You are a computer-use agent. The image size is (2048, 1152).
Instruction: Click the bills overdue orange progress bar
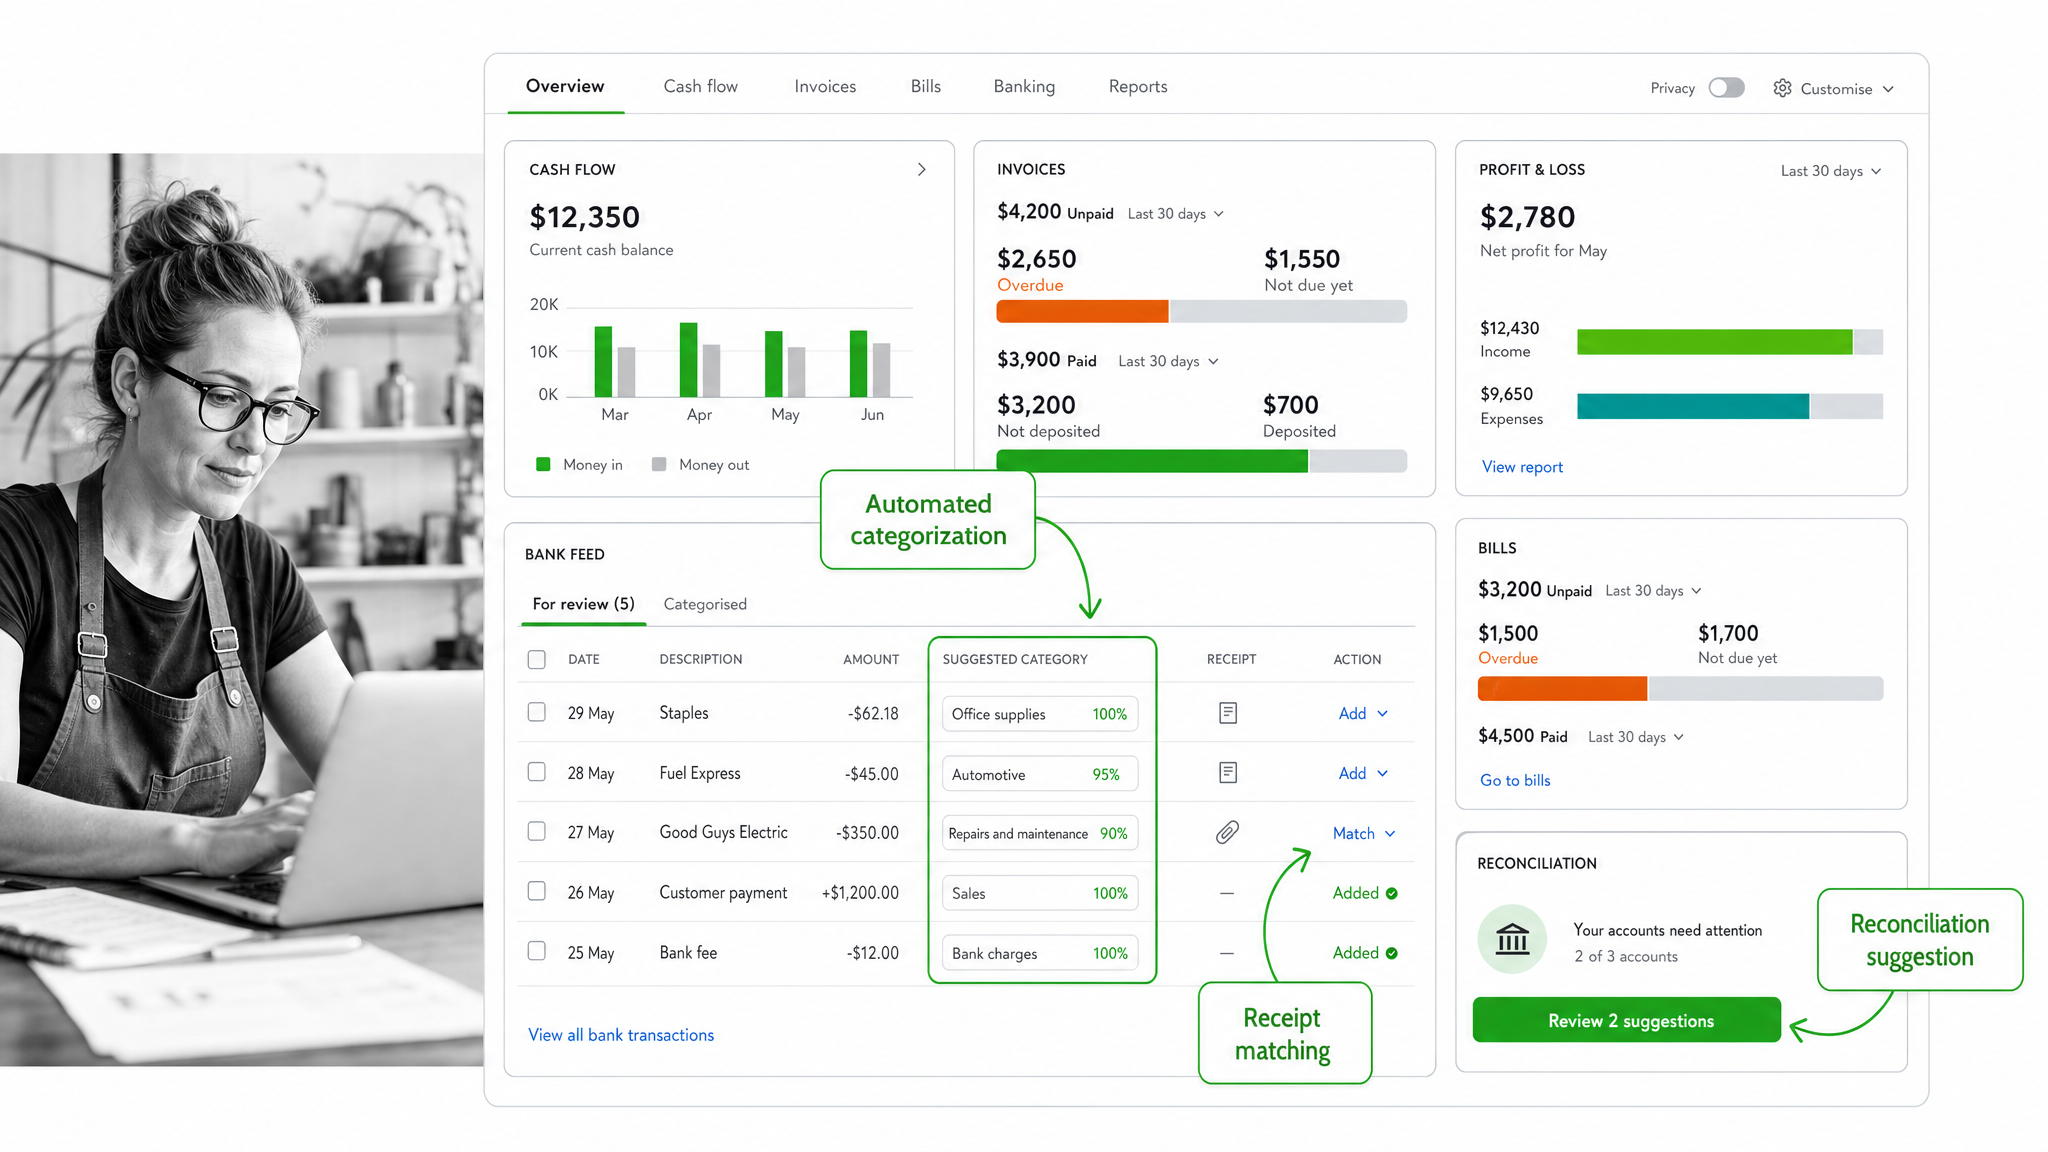pos(1562,688)
